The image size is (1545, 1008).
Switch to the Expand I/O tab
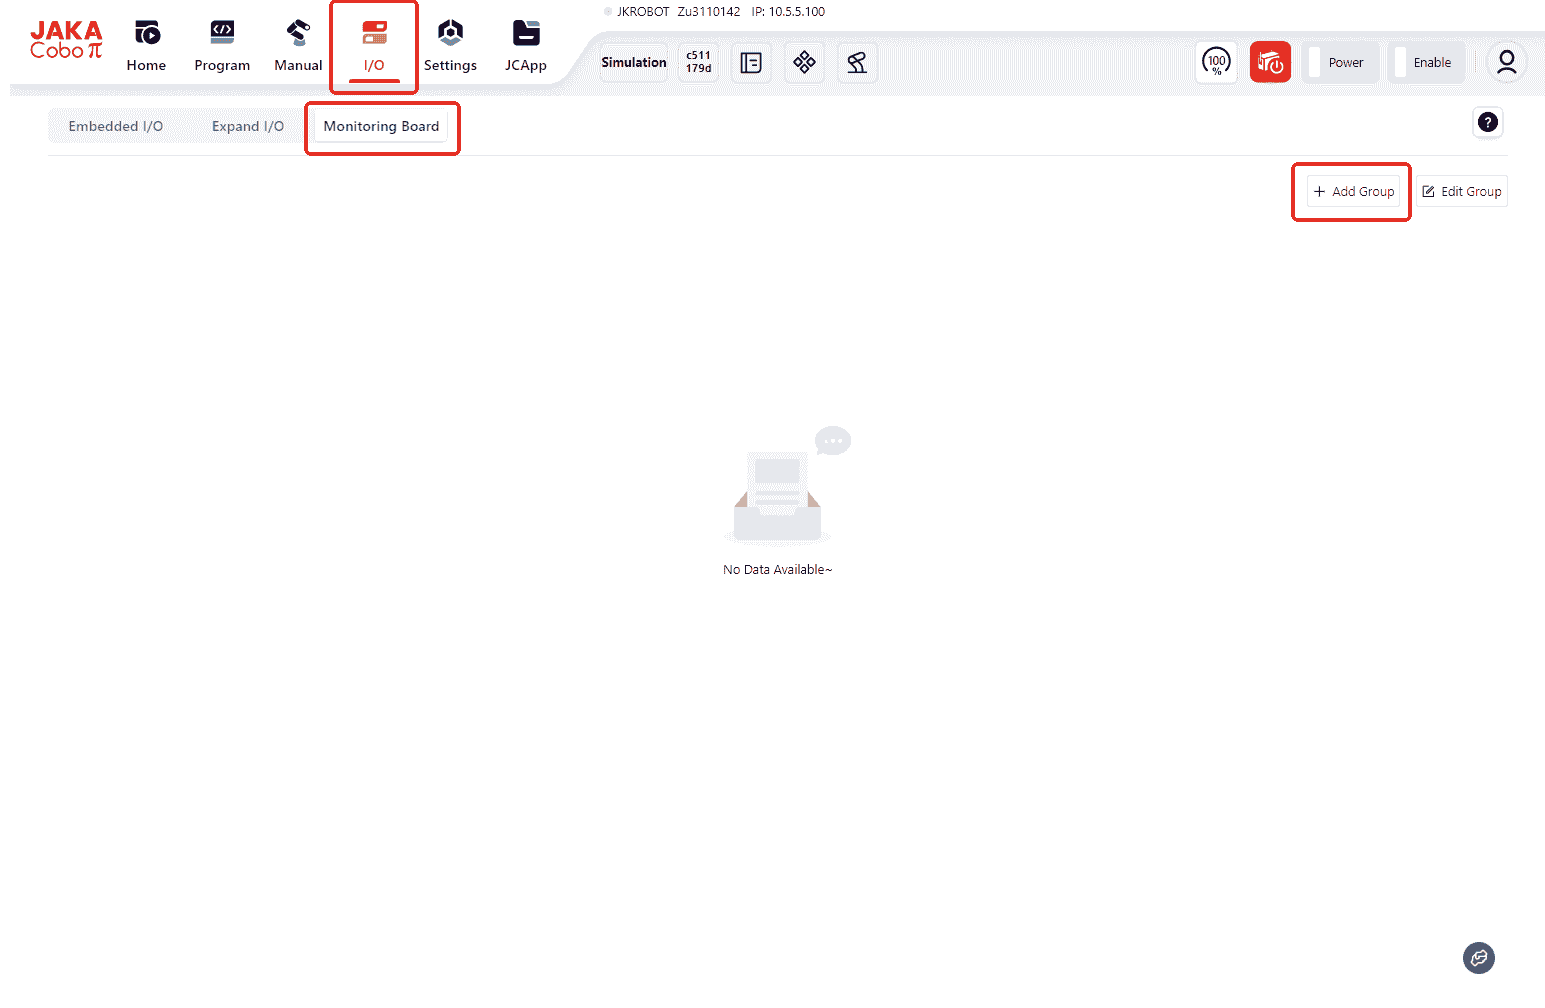click(x=248, y=127)
